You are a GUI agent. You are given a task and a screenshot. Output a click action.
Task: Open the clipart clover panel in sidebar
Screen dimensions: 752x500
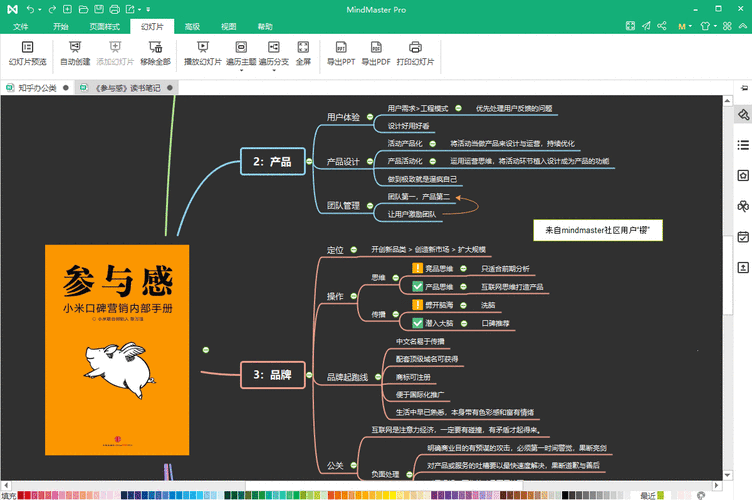click(x=742, y=206)
